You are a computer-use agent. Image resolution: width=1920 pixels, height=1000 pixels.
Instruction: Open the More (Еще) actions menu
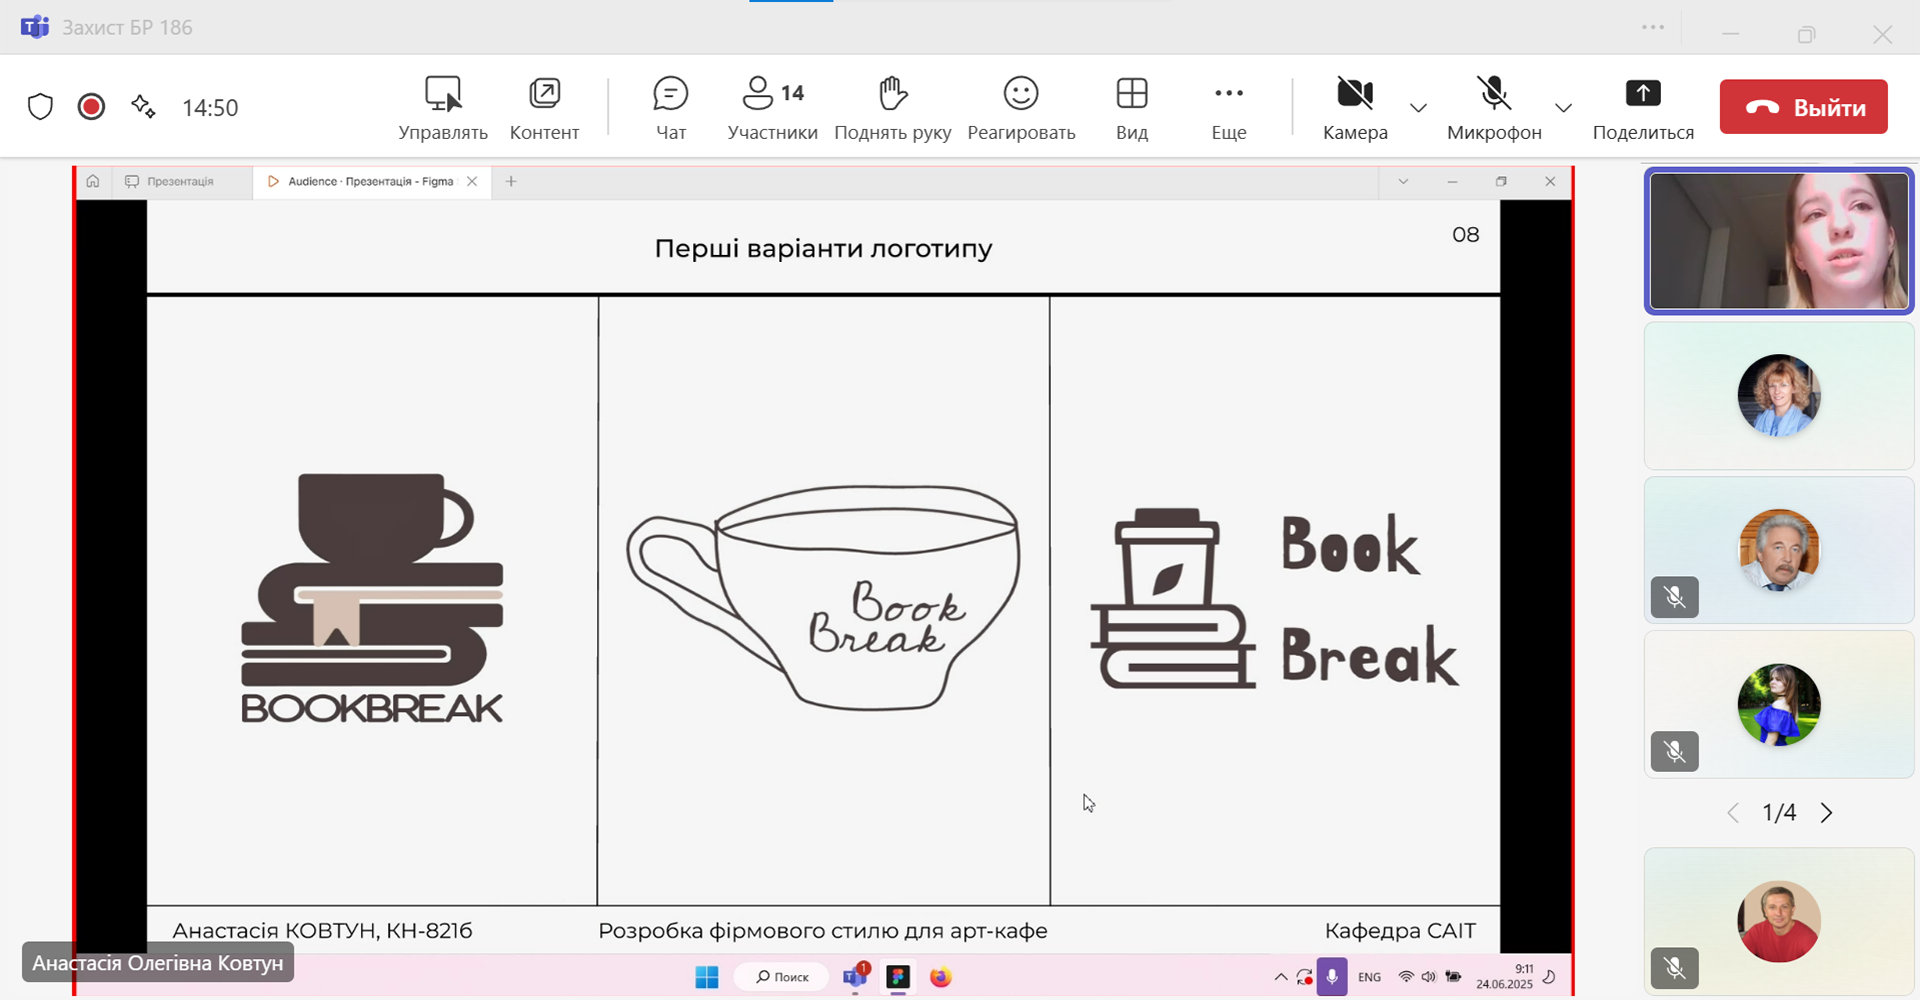[1228, 107]
